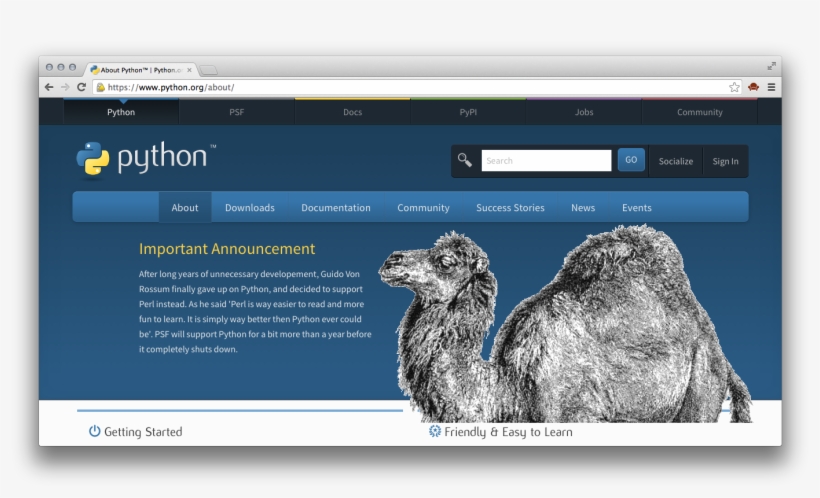820x498 pixels.
Task: Click the browser back arrow
Action: tap(49, 87)
